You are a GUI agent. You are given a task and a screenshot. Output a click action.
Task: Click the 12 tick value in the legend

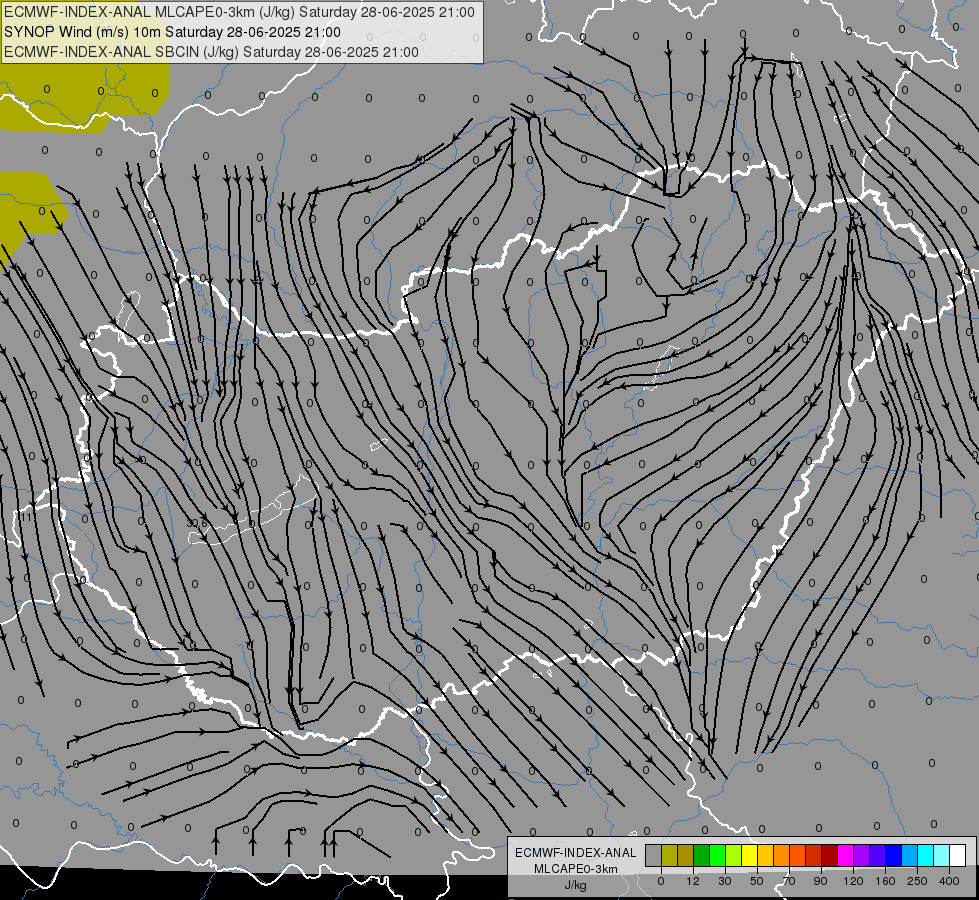693,881
